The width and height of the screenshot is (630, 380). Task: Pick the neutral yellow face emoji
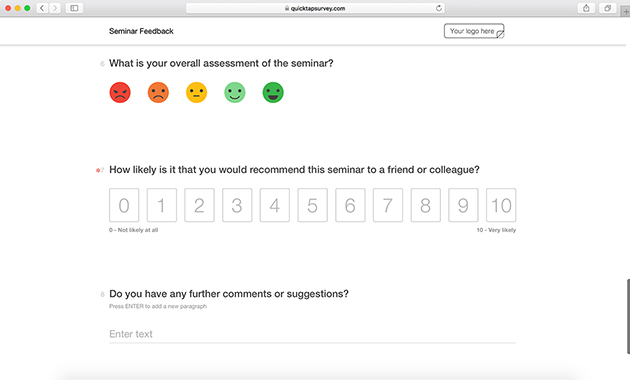196,92
